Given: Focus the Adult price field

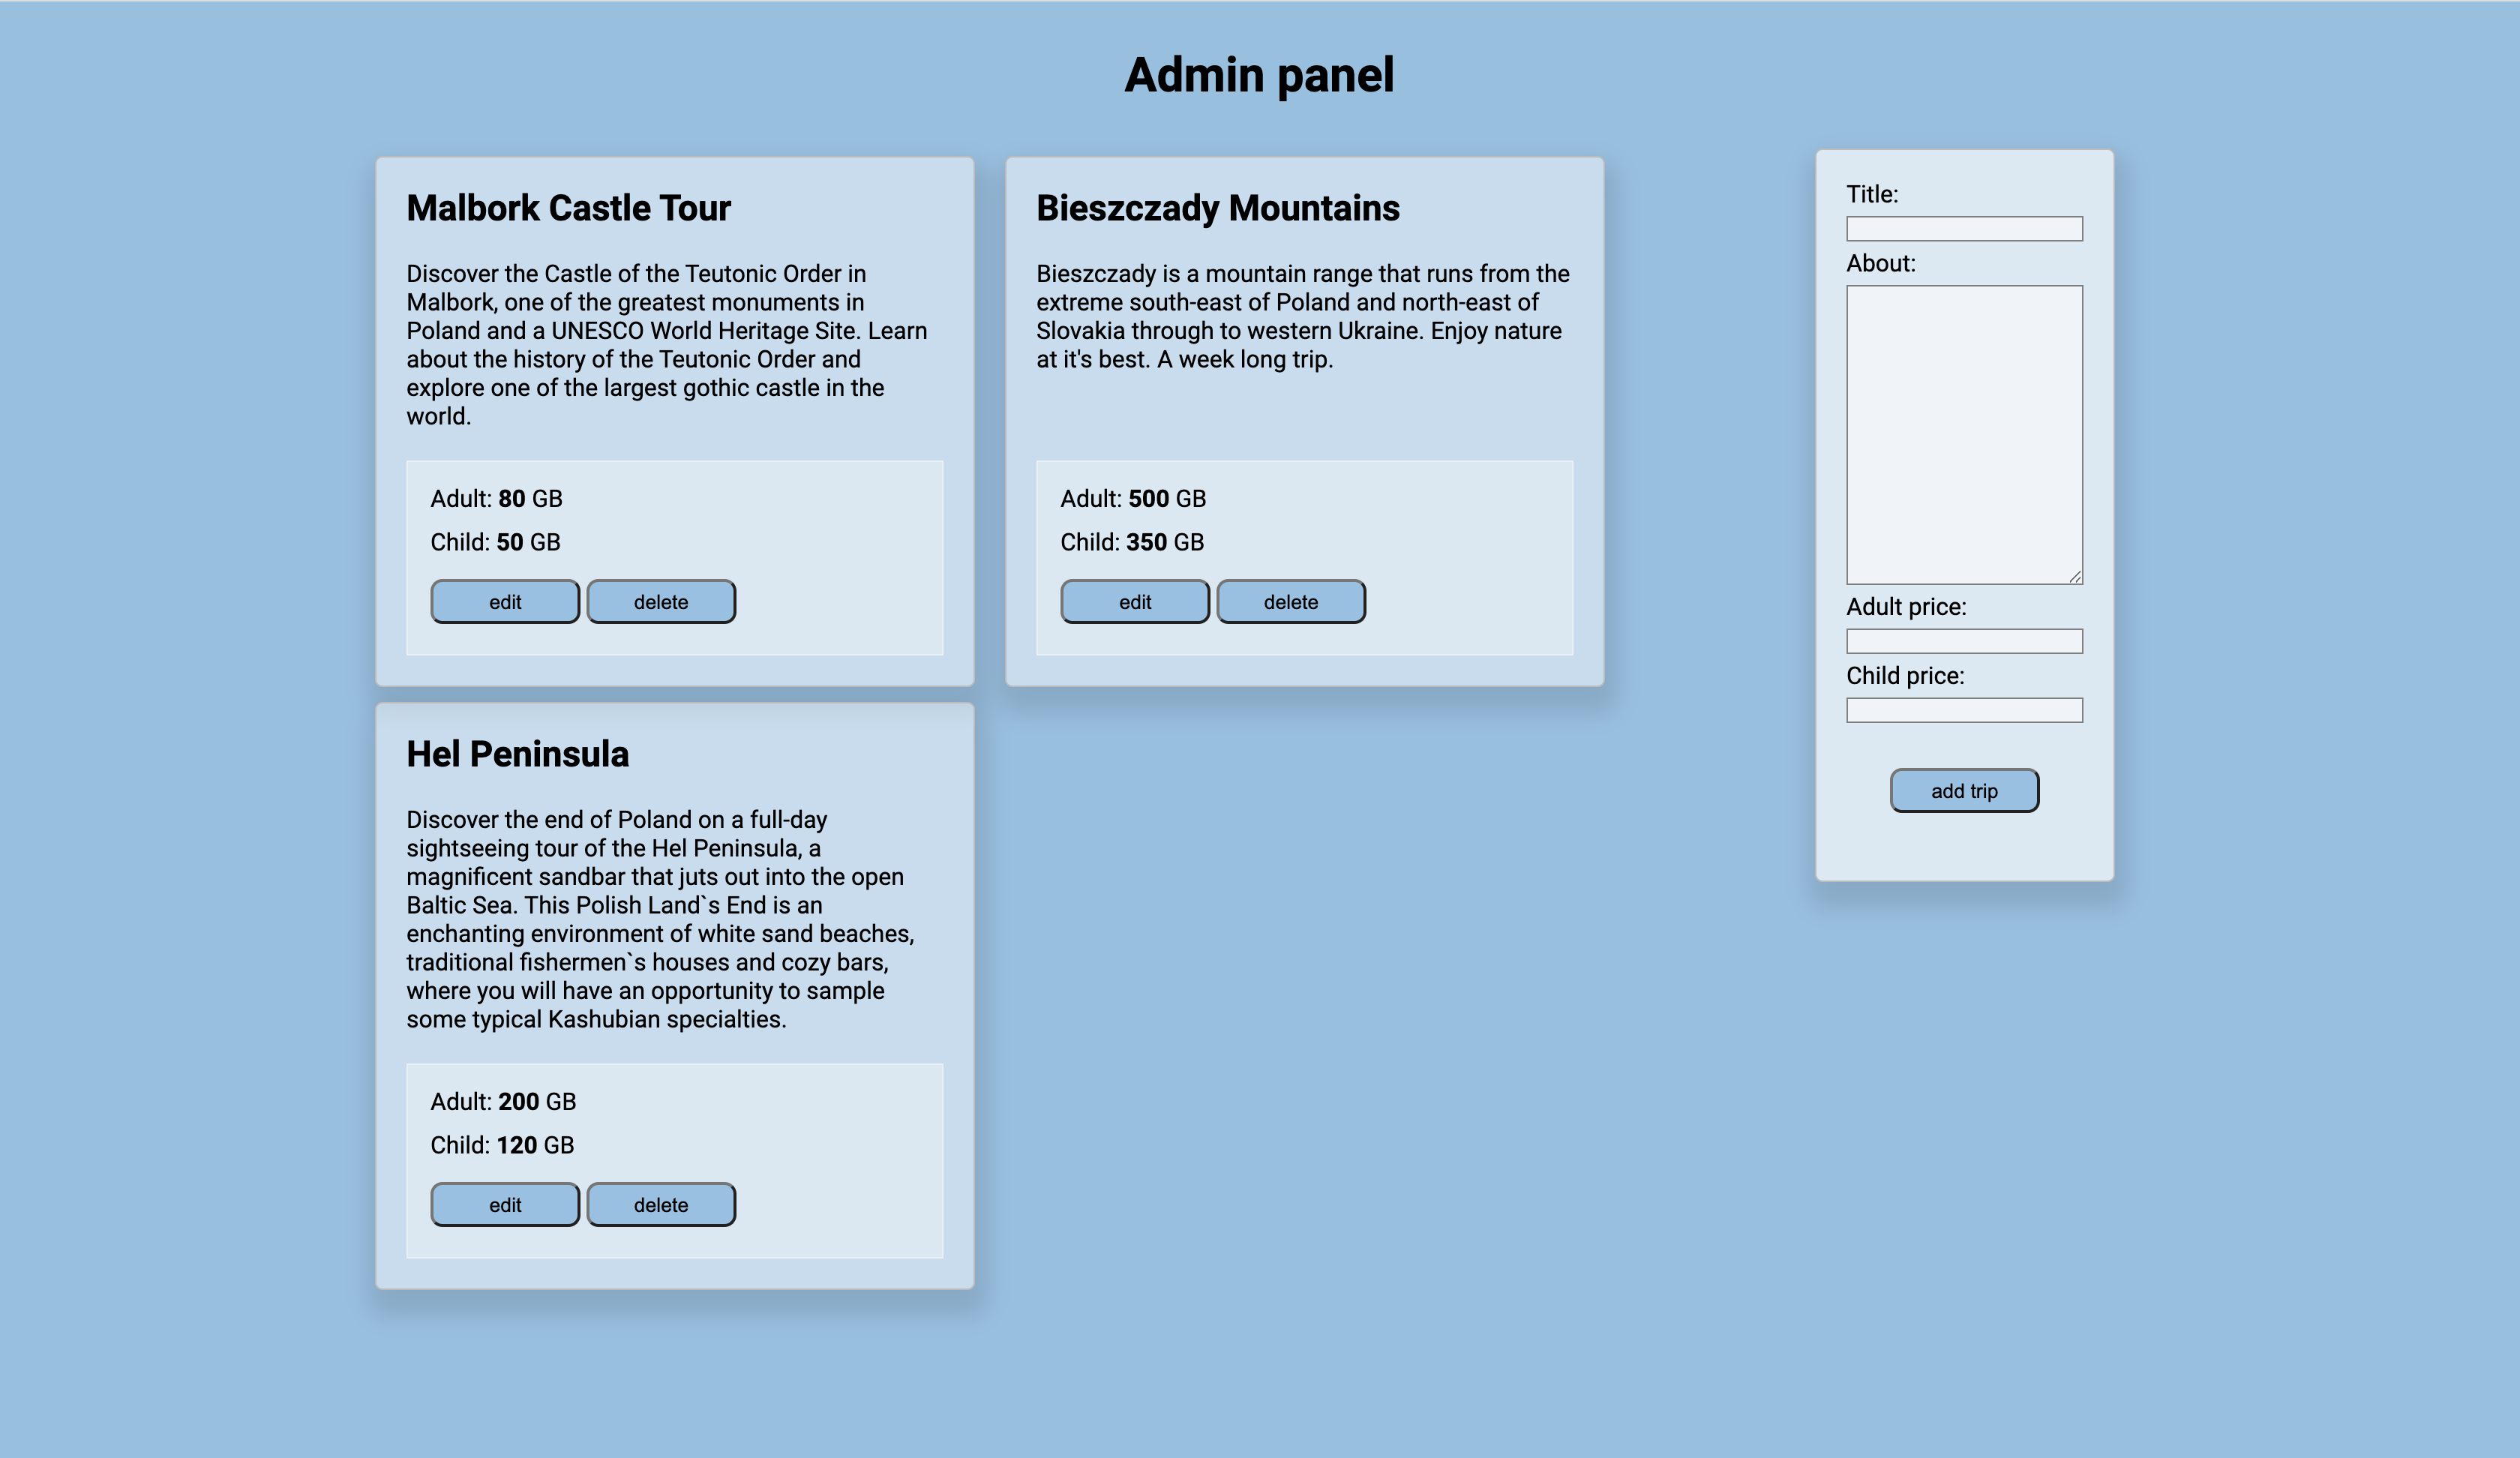Looking at the screenshot, I should 1964,641.
